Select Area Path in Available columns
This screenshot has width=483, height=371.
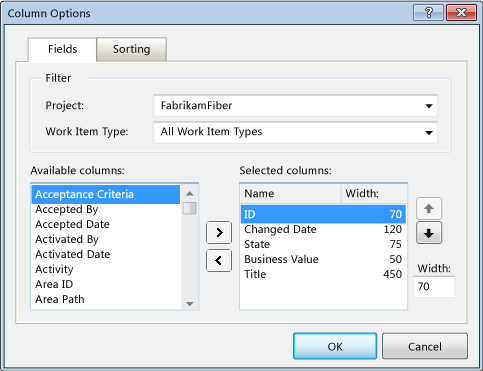pos(106,299)
